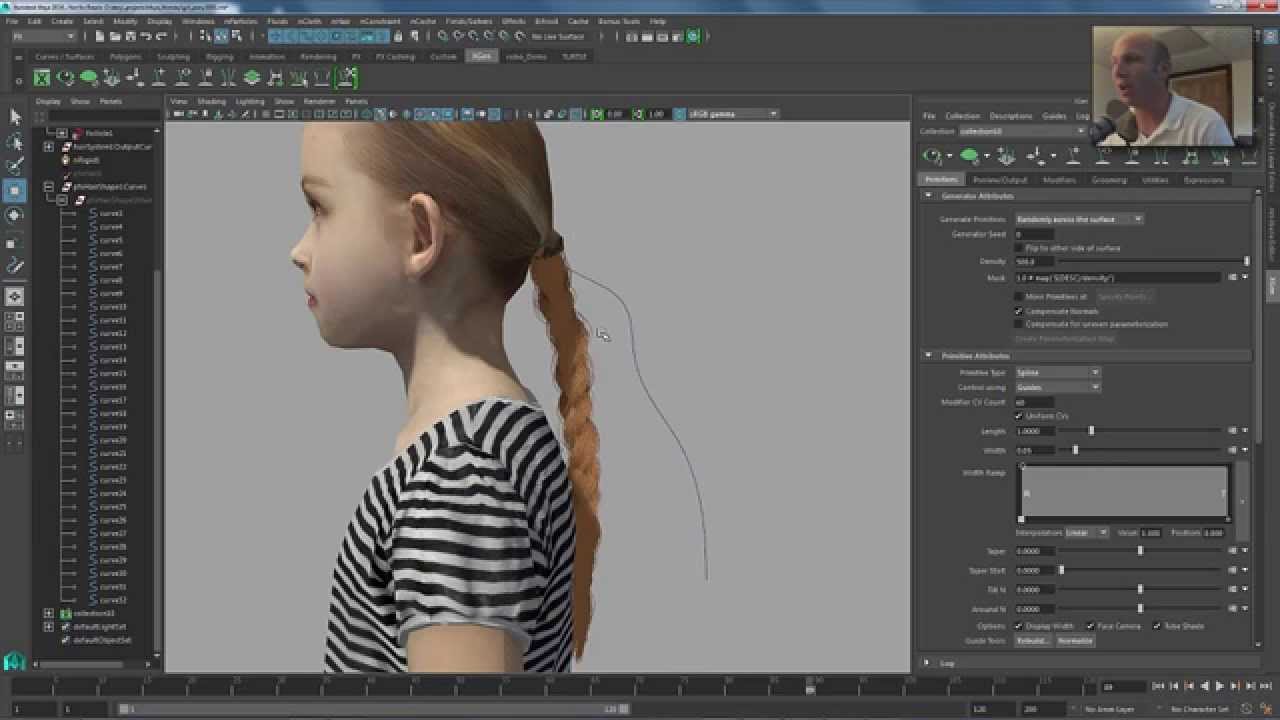Collapse the Generator Attributes section
The image size is (1280, 720).
pyautogui.click(x=928, y=196)
